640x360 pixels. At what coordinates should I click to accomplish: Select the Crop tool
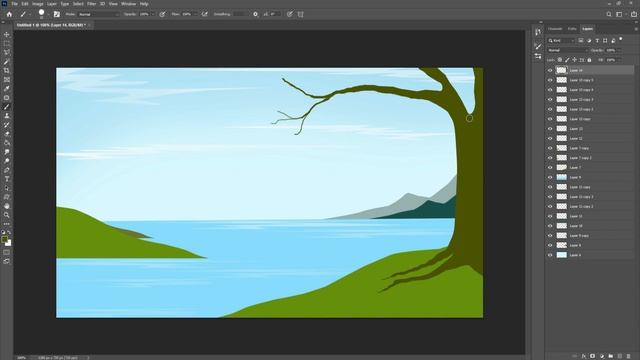7,71
